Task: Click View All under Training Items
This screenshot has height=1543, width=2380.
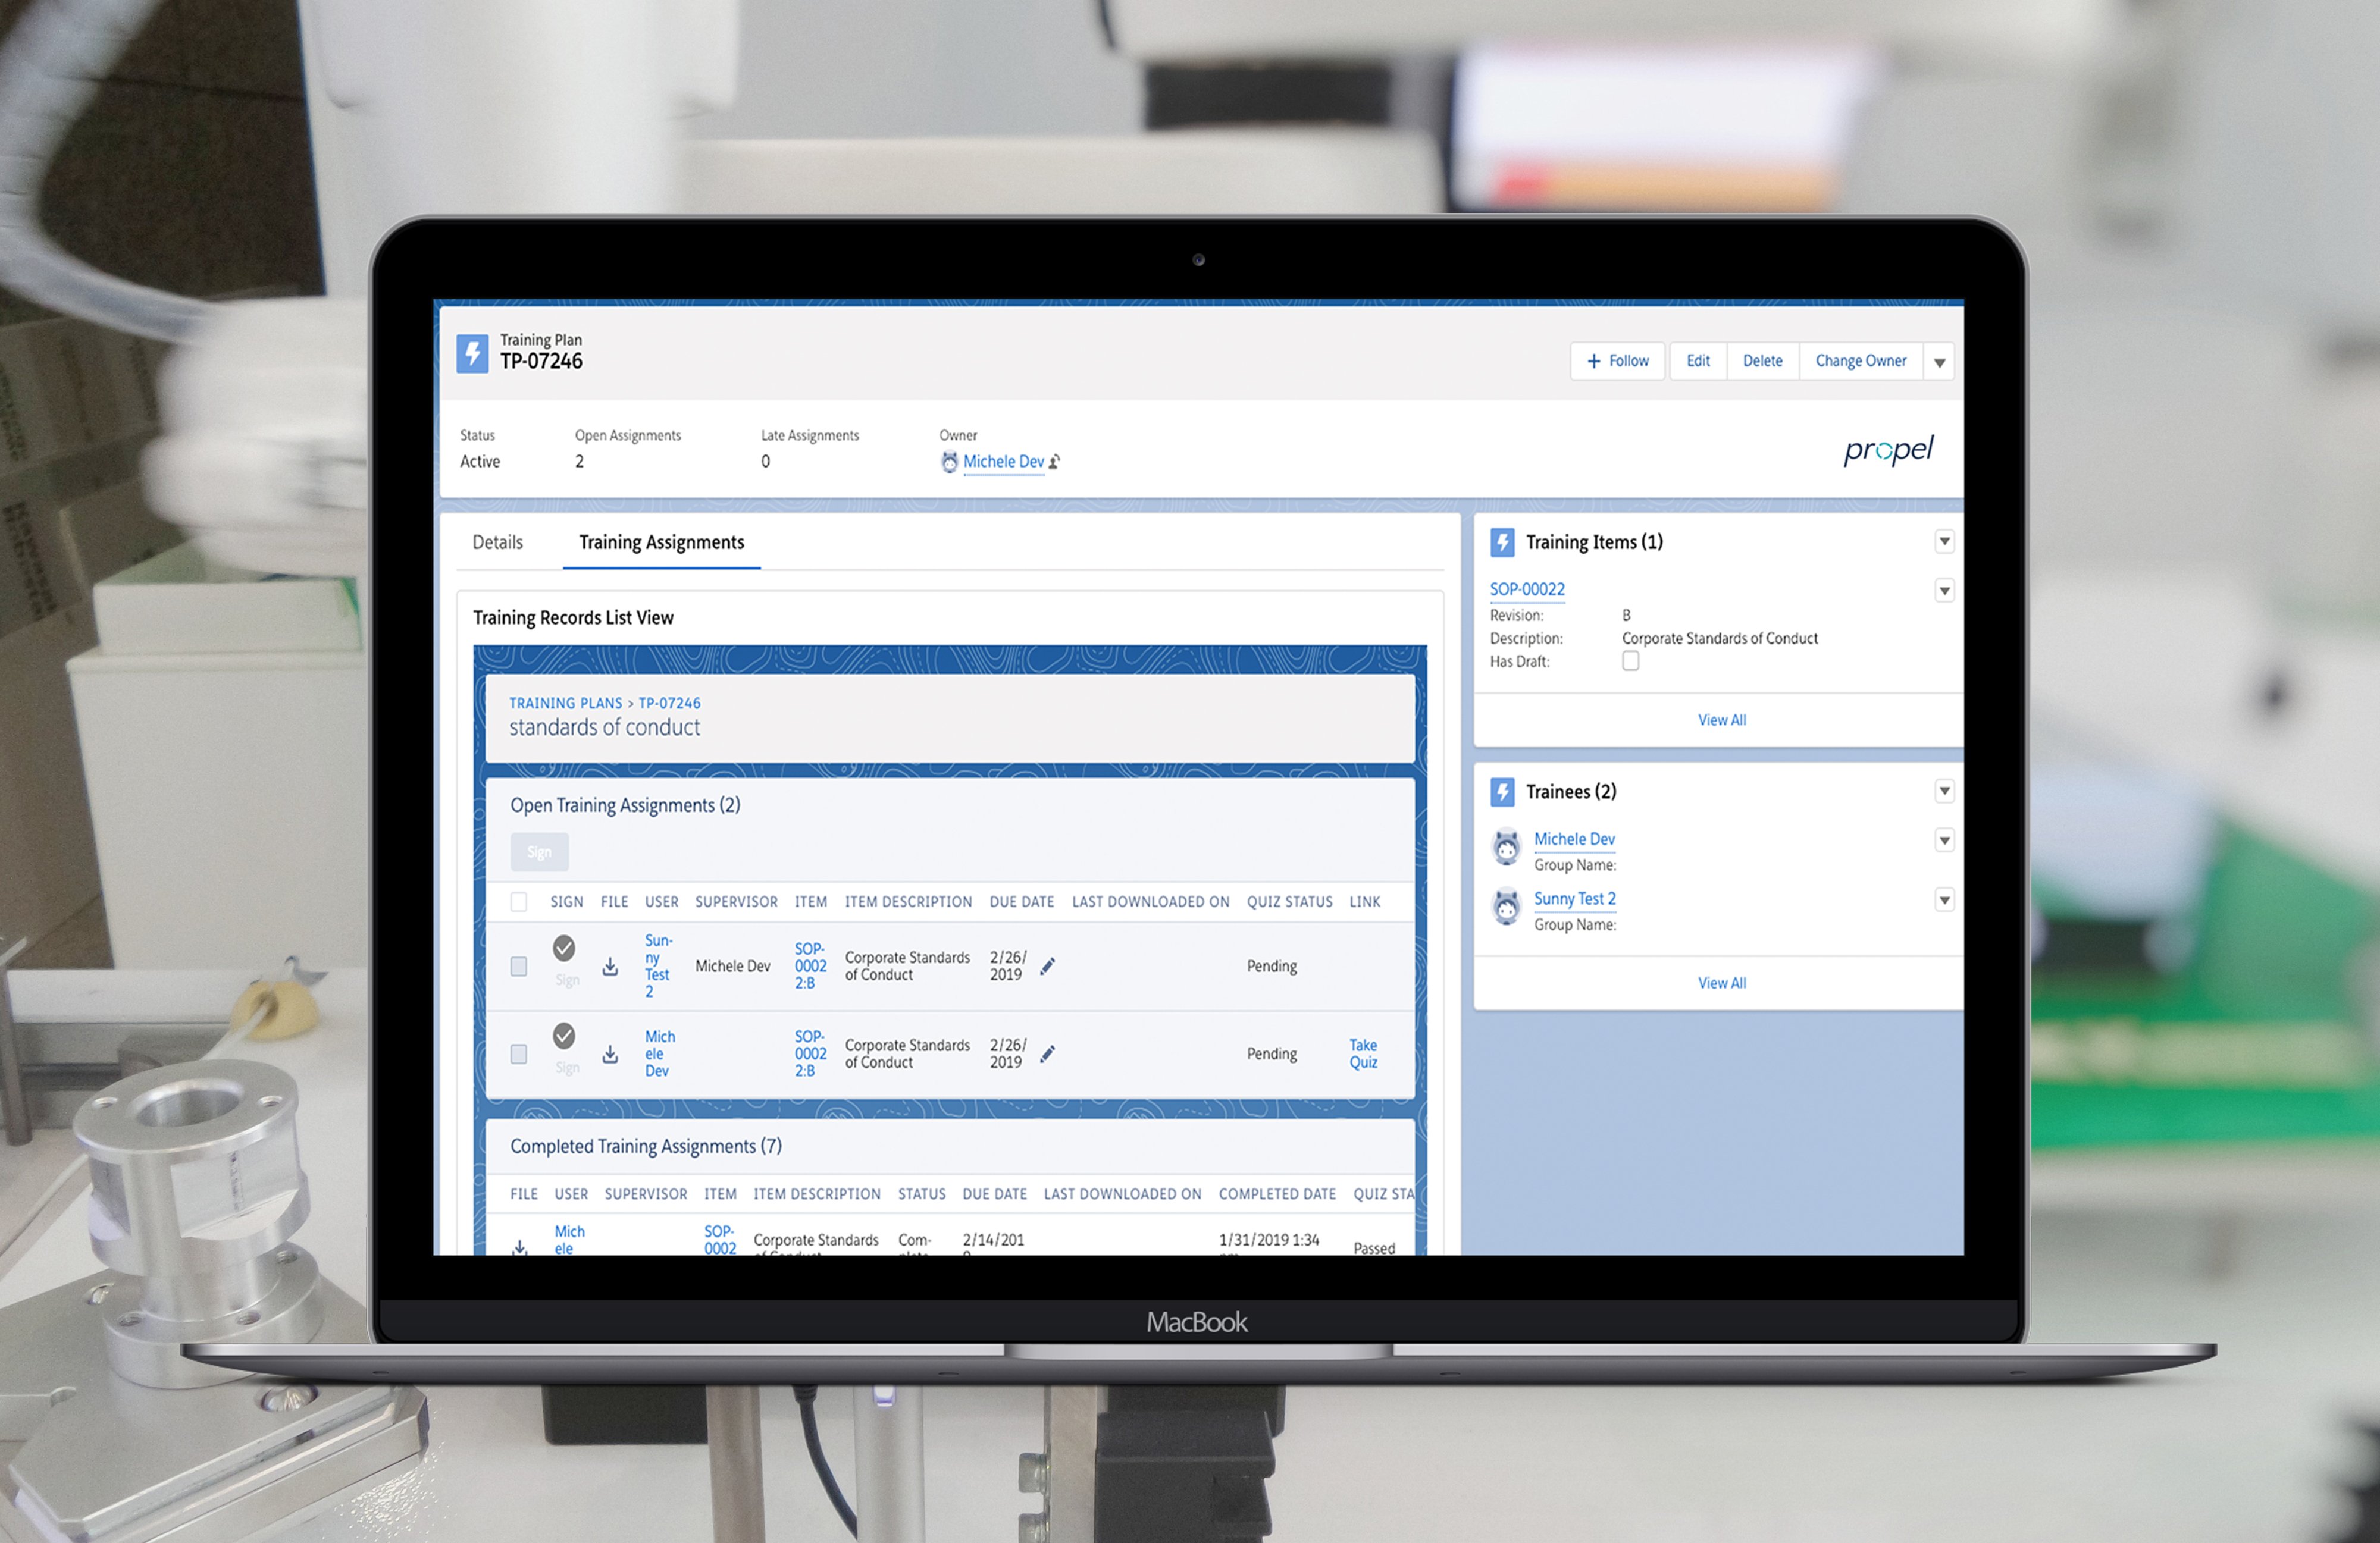Action: tap(1721, 720)
